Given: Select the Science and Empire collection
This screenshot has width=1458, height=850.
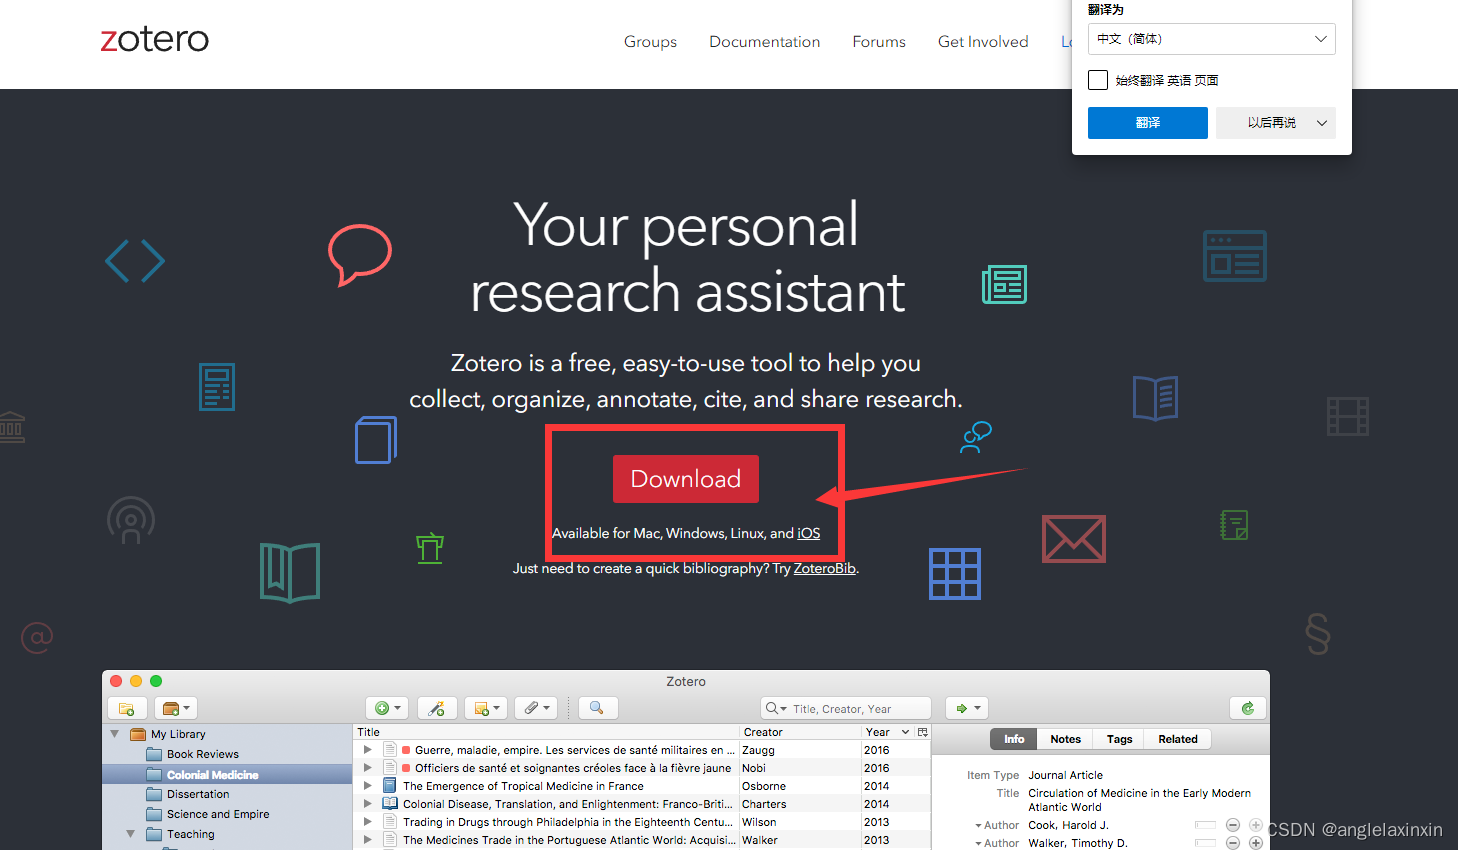Looking at the screenshot, I should pyautogui.click(x=218, y=814).
